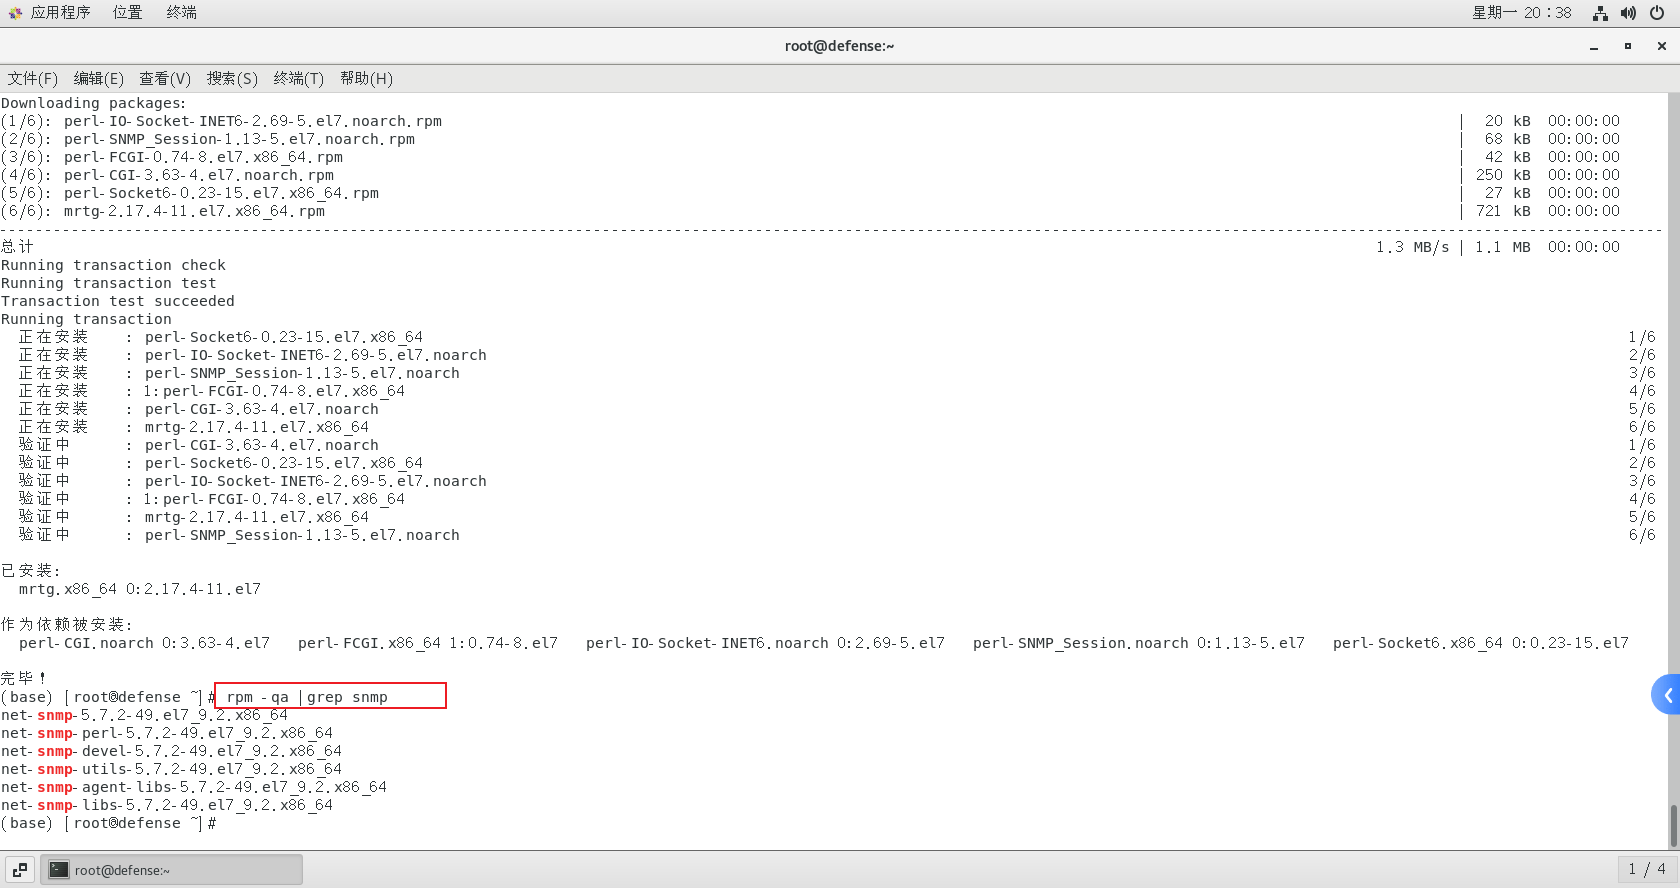Open the 应用程序 applications menu

(60, 13)
